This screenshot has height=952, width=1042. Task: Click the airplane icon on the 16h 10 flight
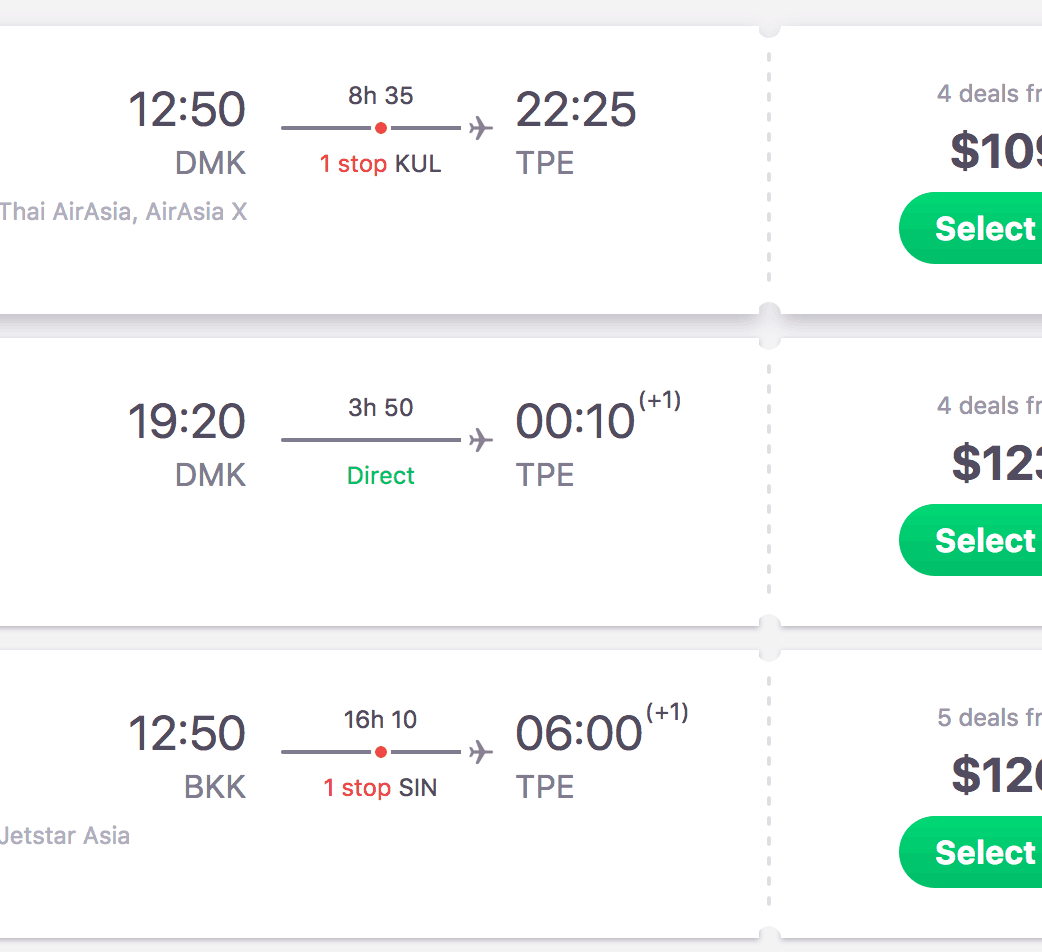481,752
